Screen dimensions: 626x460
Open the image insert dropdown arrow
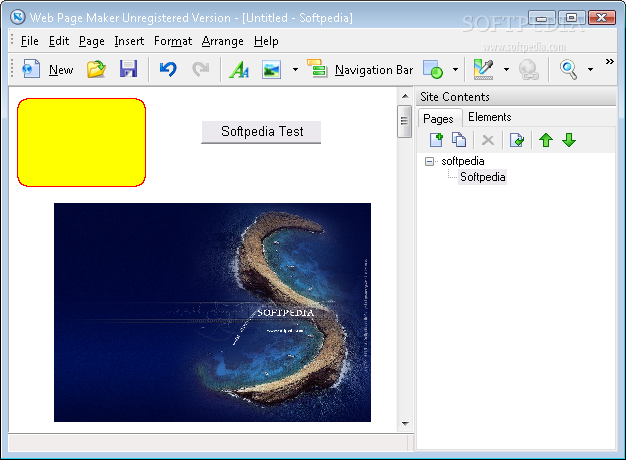tap(295, 70)
